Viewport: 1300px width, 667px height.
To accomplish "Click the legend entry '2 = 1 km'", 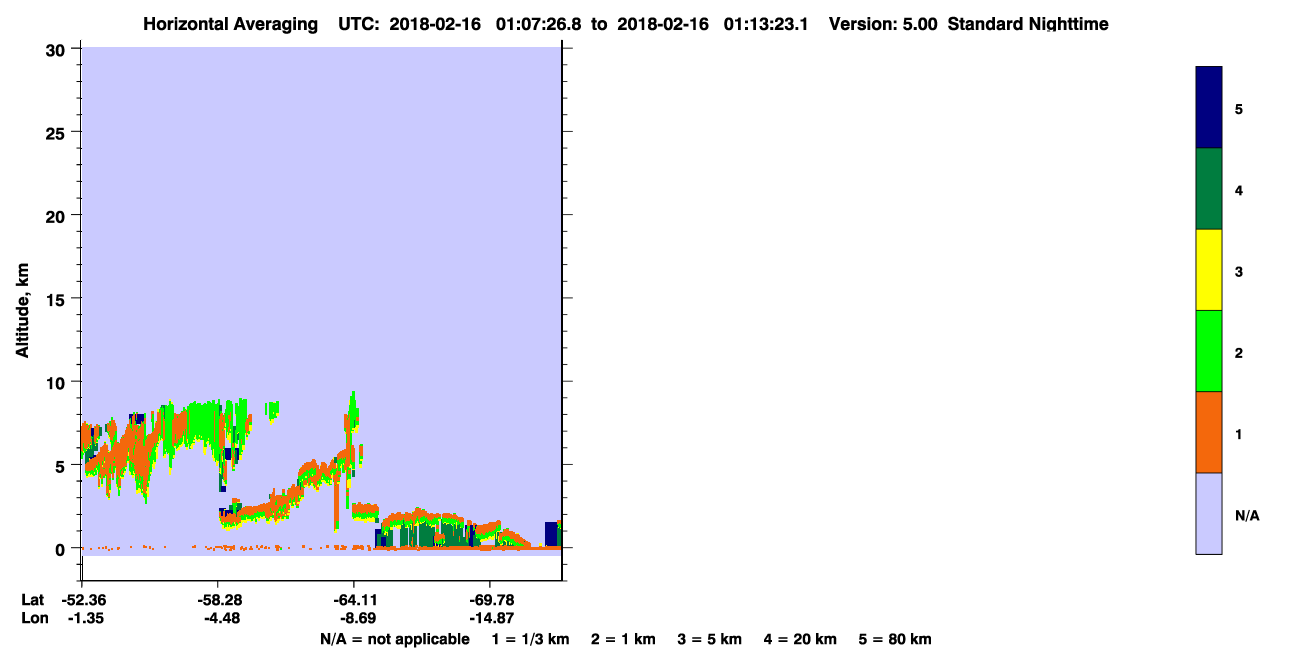I will [623, 639].
